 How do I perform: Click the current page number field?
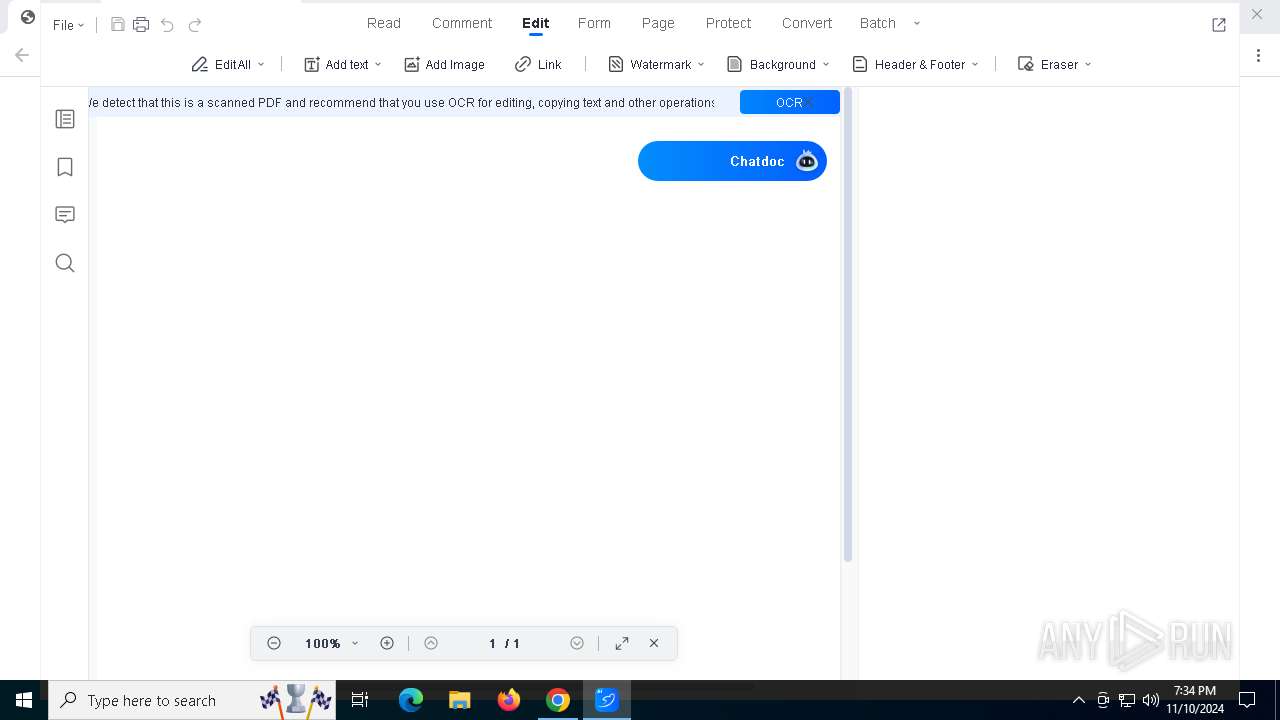492,643
